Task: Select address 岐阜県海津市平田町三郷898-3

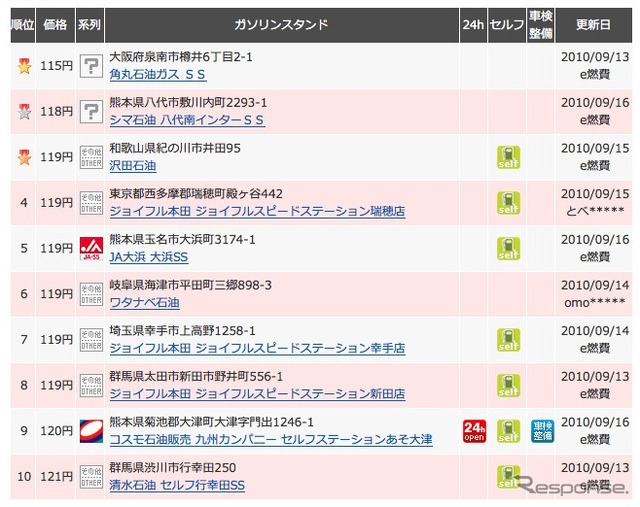Action: (191, 285)
